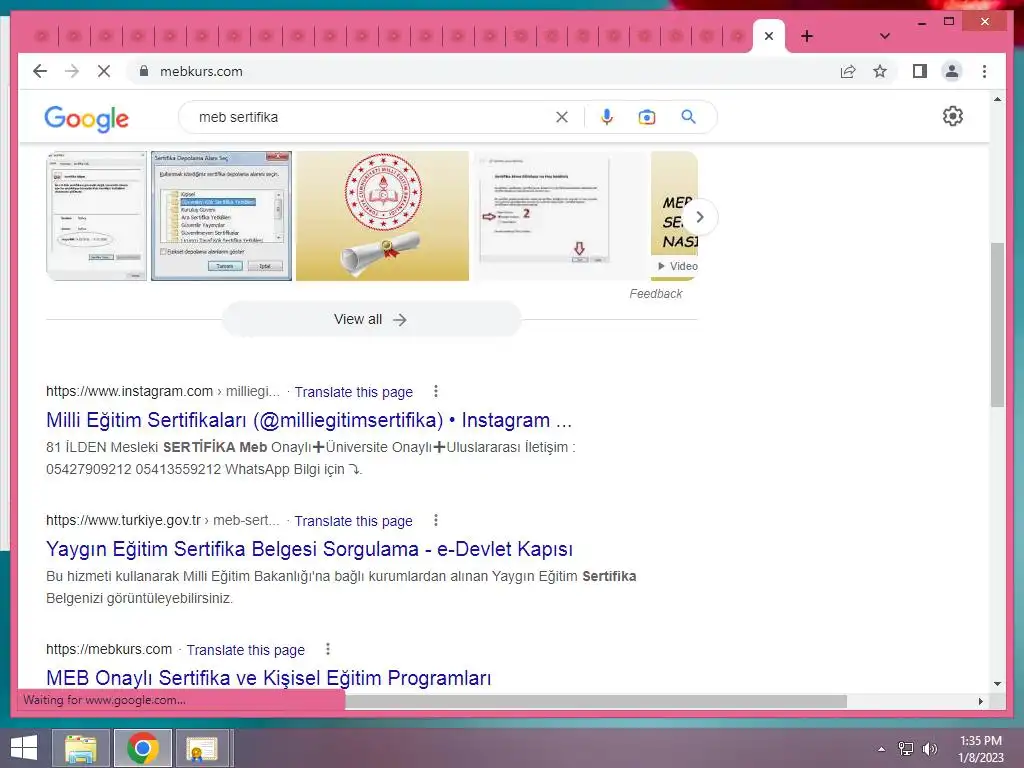Viewport: 1024px width, 768px height.
Task: Translate the Instagram result page
Action: pos(353,392)
